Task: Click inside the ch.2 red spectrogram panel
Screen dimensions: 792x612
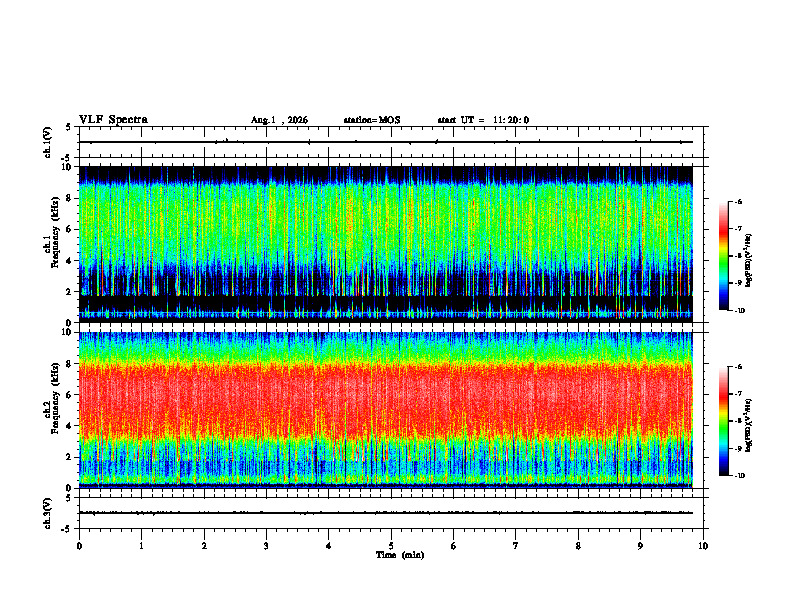Action: [385, 410]
